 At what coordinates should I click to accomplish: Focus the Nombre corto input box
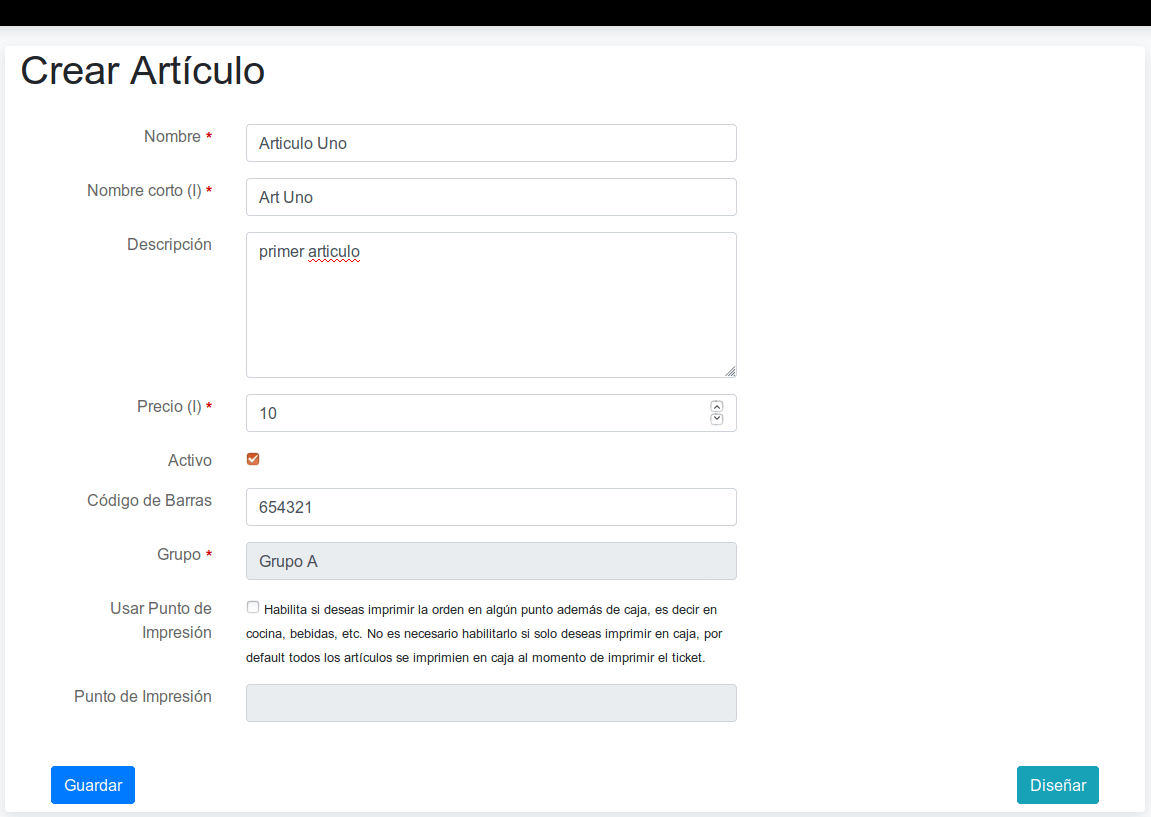[x=490, y=197]
